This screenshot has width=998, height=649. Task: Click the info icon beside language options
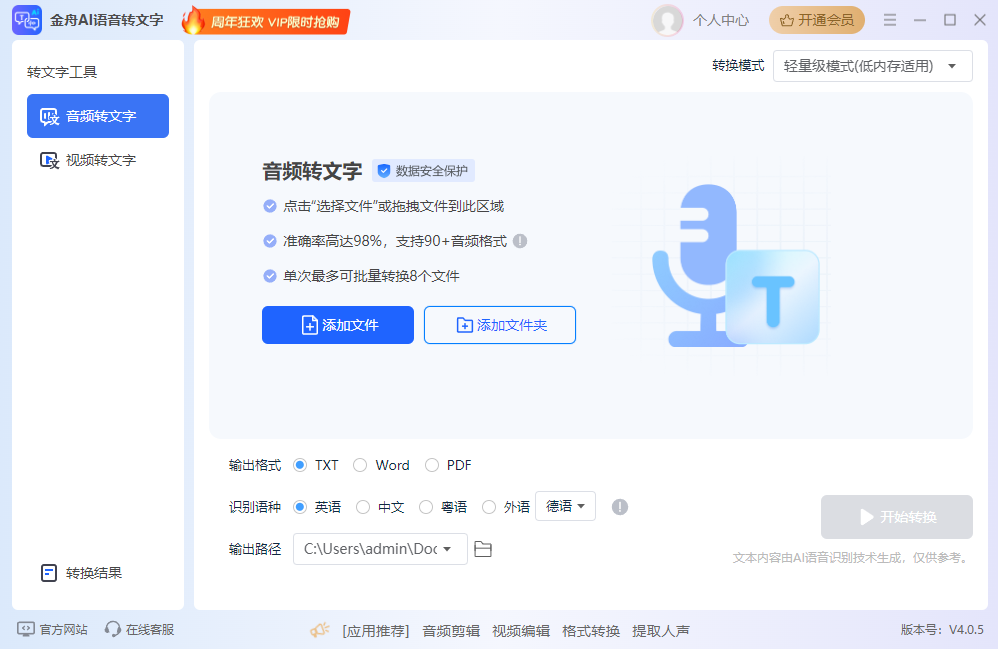(620, 507)
